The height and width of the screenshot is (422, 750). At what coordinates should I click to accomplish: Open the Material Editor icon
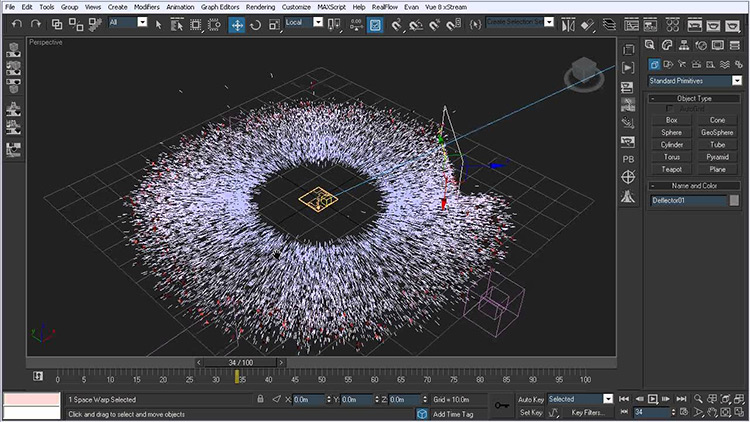pyautogui.click(x=673, y=24)
